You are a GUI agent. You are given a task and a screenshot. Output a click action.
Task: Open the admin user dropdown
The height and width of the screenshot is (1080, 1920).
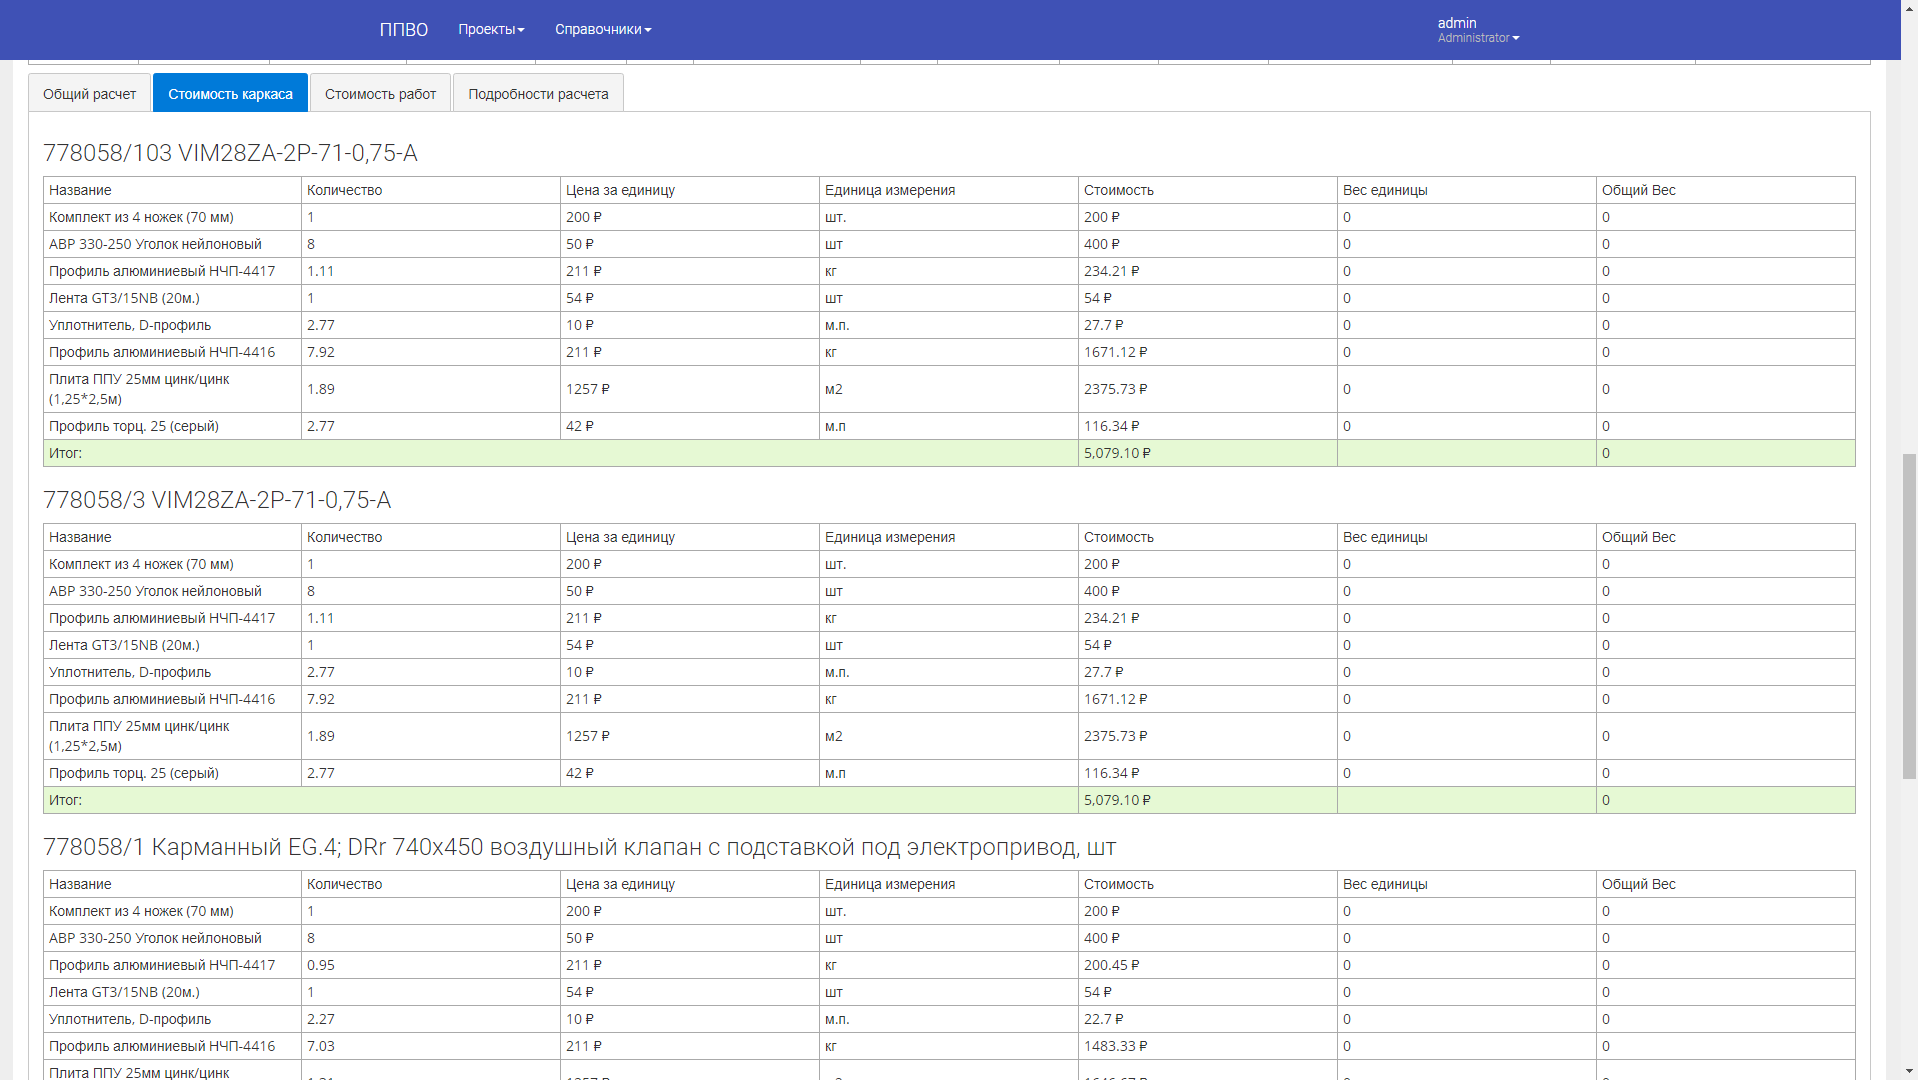point(1478,29)
